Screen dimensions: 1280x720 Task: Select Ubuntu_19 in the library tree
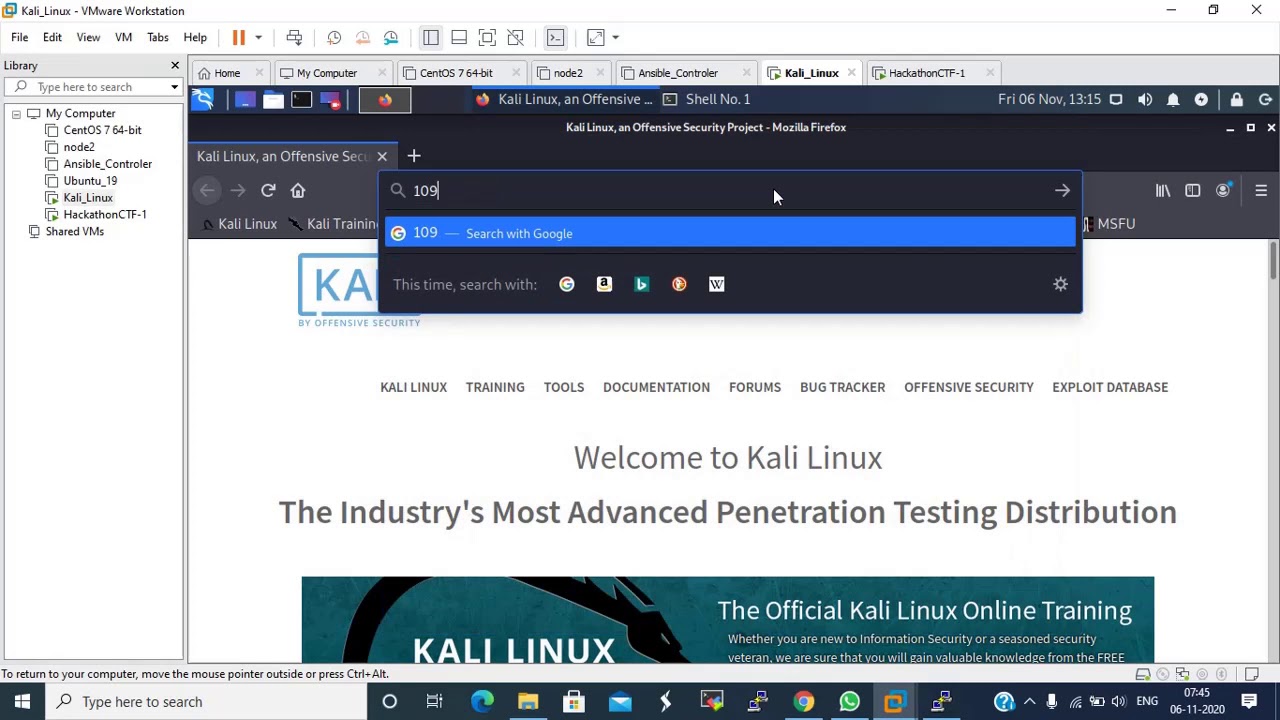(90, 181)
